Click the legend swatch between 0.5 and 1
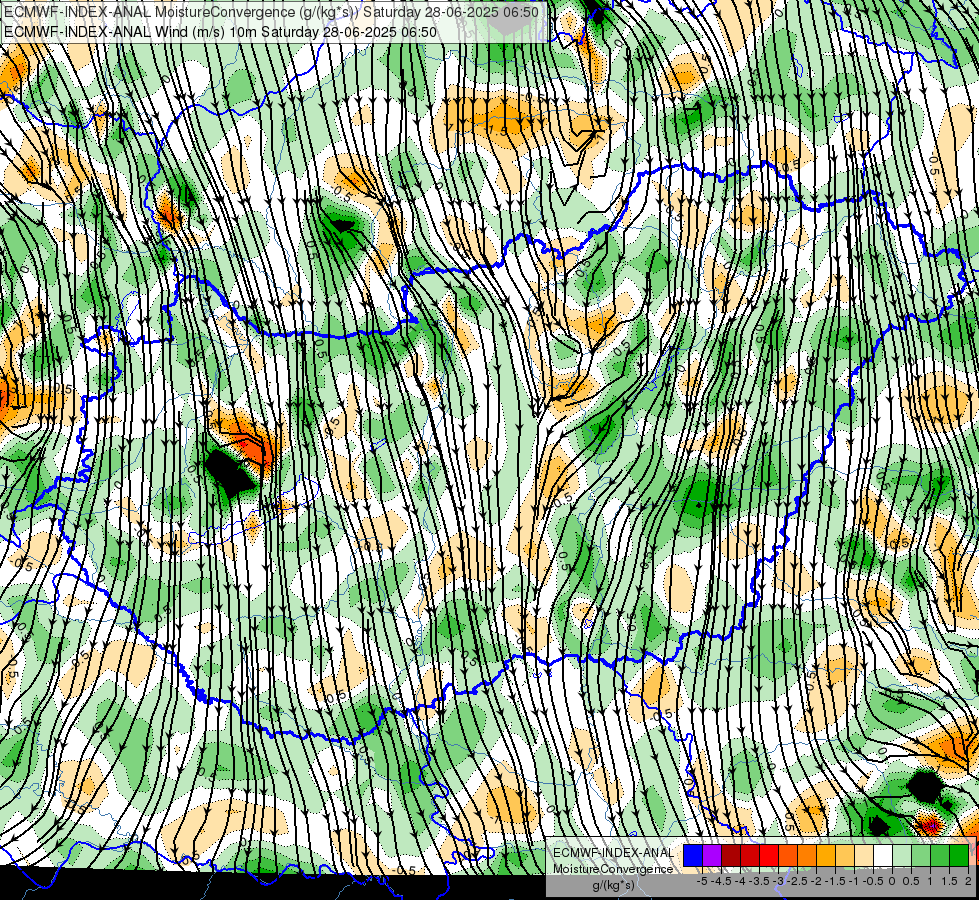Screen dimensions: 979x900 [921, 856]
